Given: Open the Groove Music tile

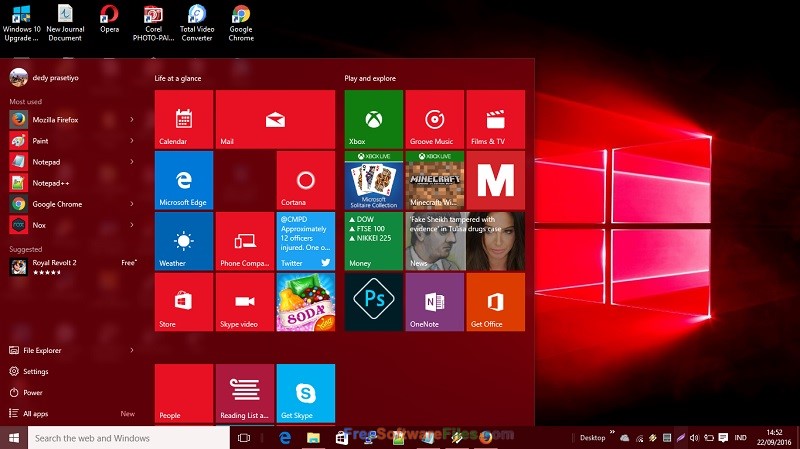Looking at the screenshot, I should [435, 119].
